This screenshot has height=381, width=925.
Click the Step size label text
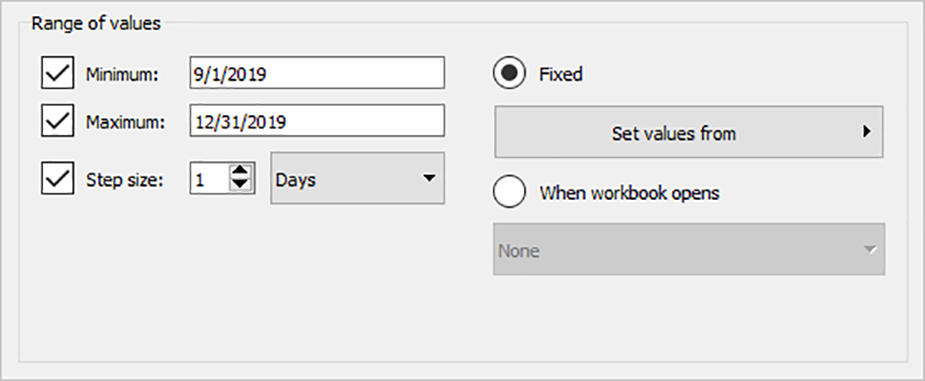[x=124, y=180]
